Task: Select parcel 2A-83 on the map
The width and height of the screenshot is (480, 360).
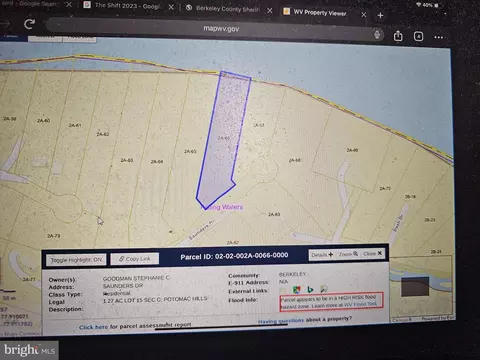Action: click(274, 214)
